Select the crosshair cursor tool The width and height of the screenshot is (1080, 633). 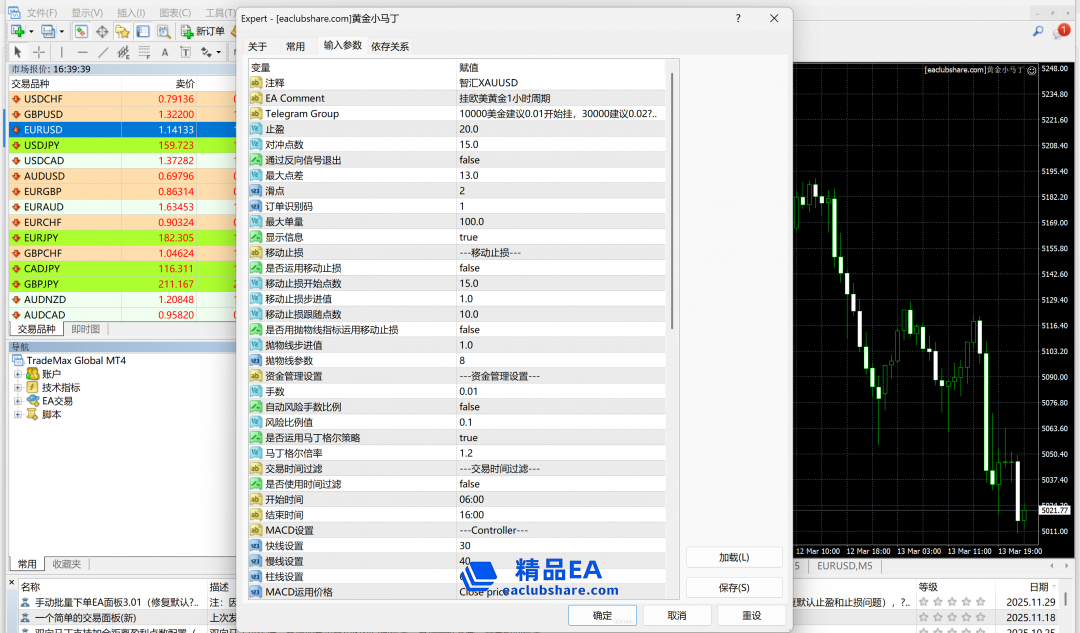39,52
